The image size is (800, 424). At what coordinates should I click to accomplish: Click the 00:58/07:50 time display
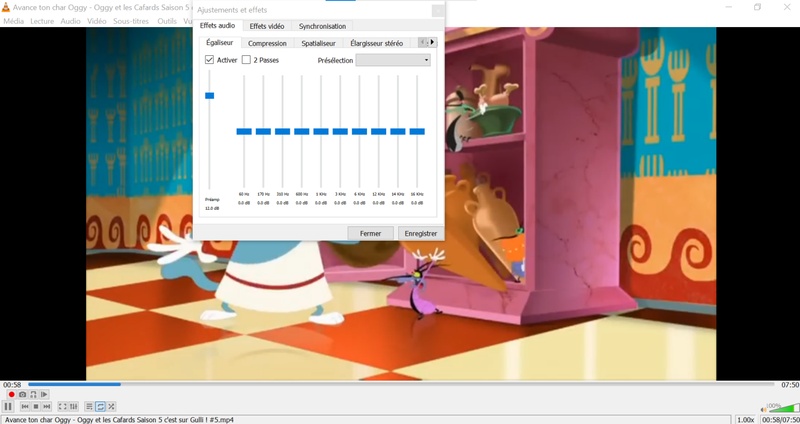point(780,419)
